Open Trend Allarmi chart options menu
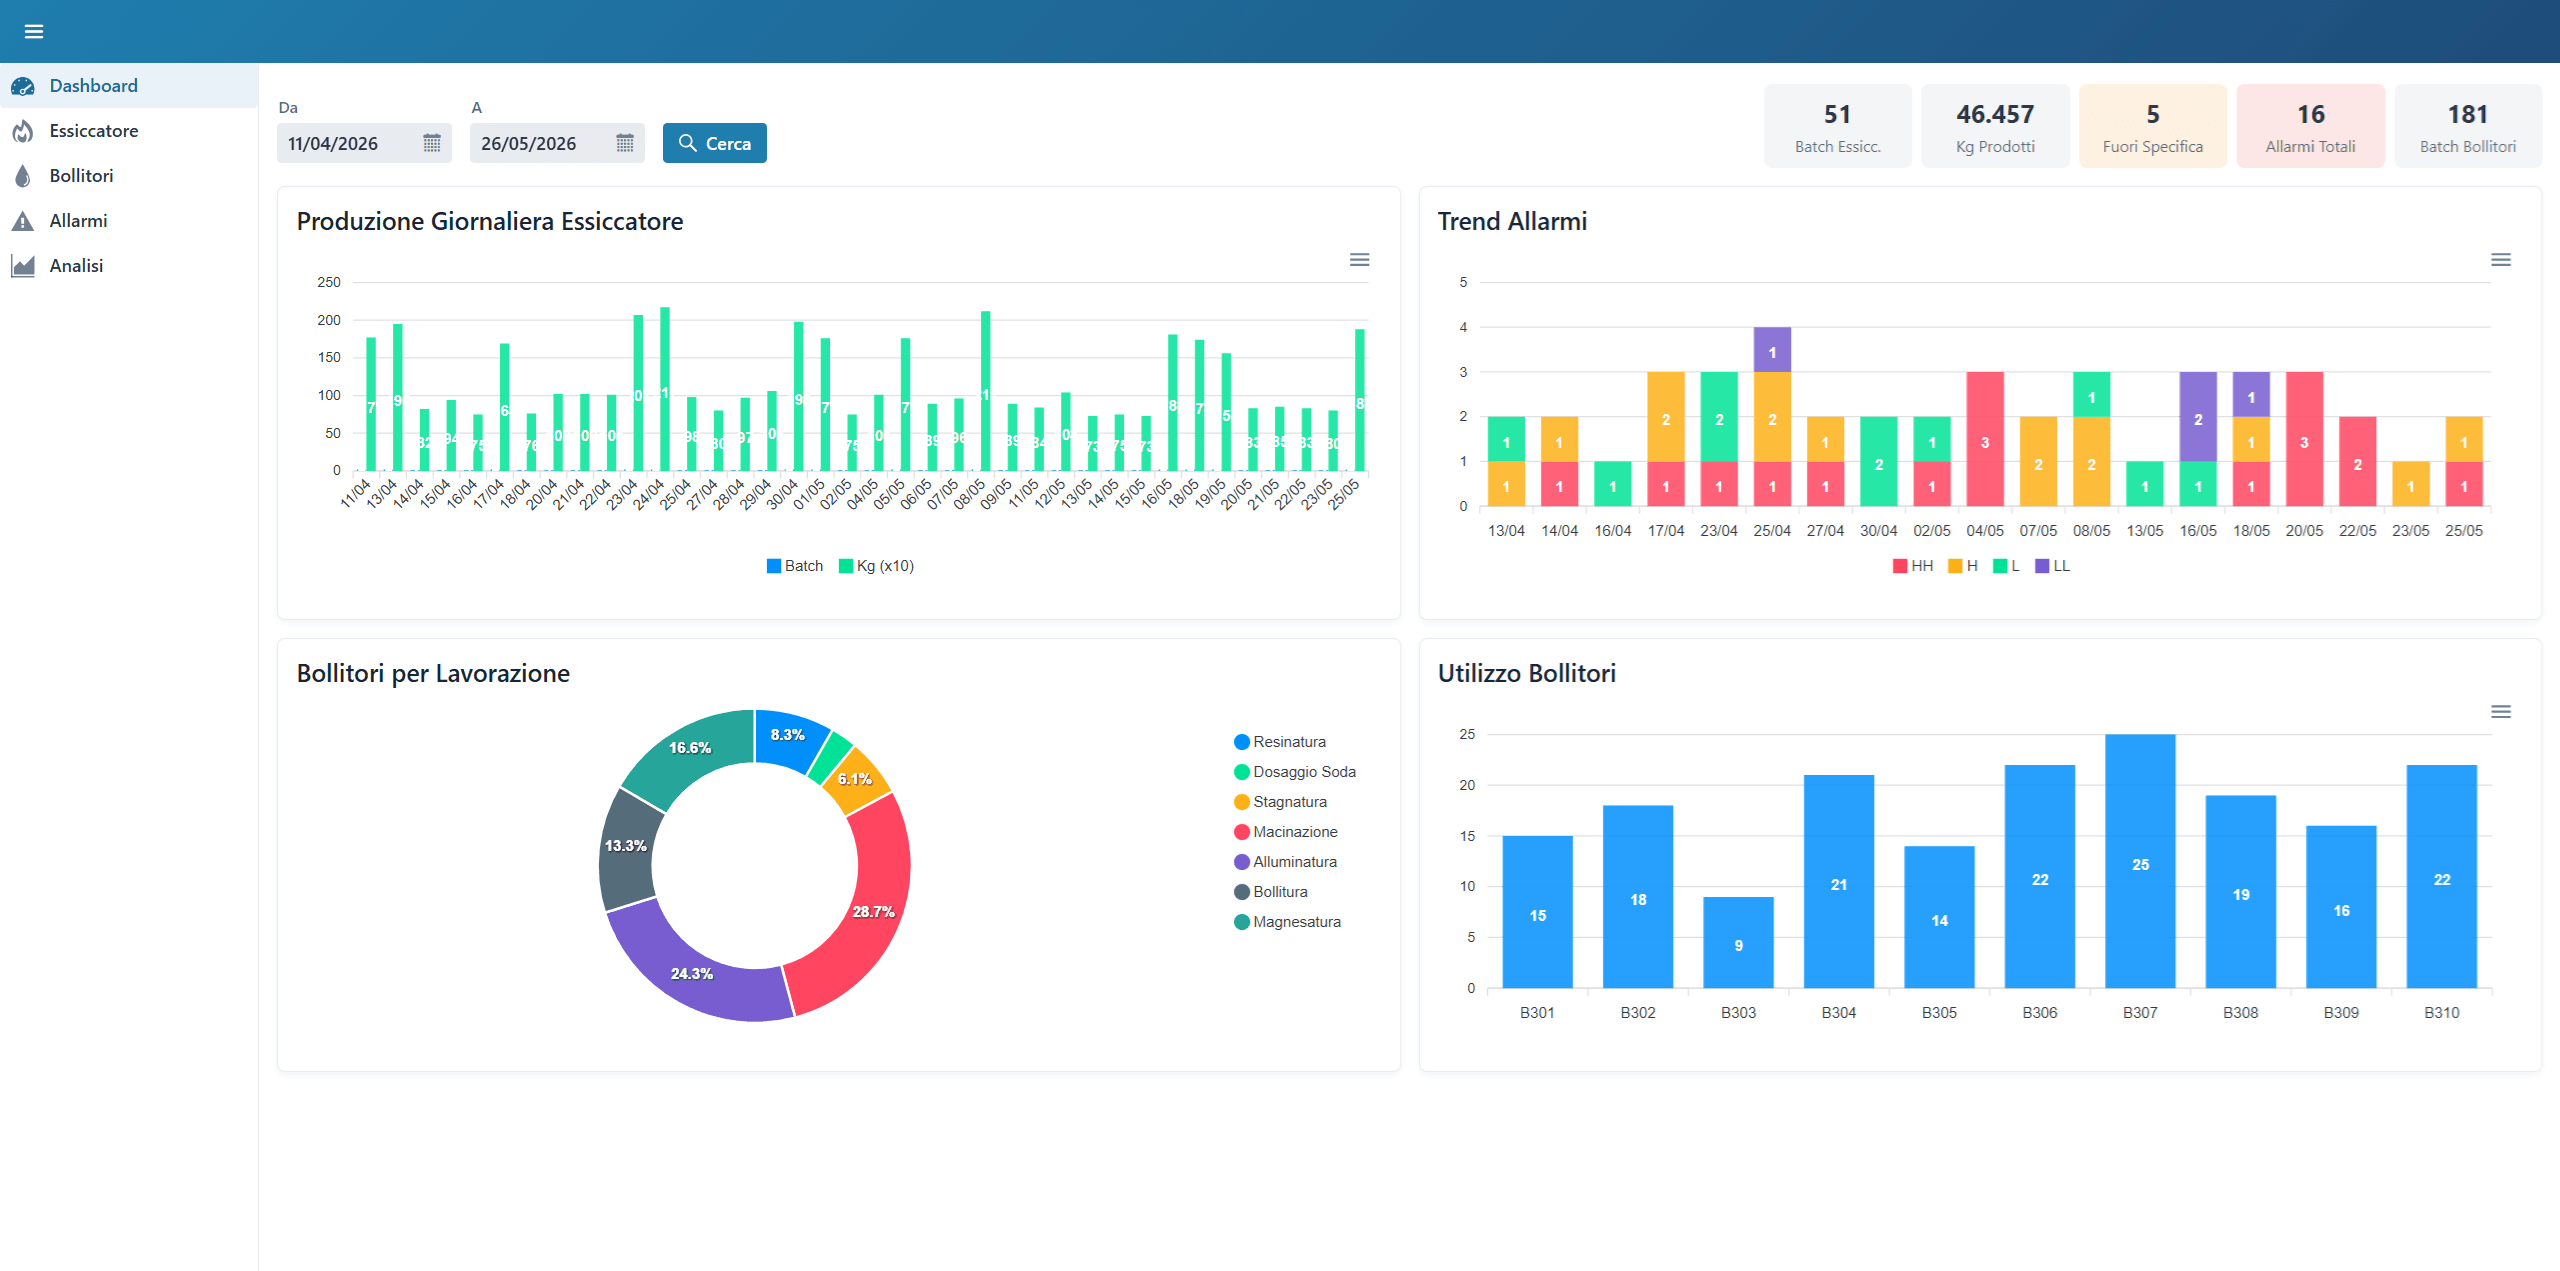 point(2501,260)
